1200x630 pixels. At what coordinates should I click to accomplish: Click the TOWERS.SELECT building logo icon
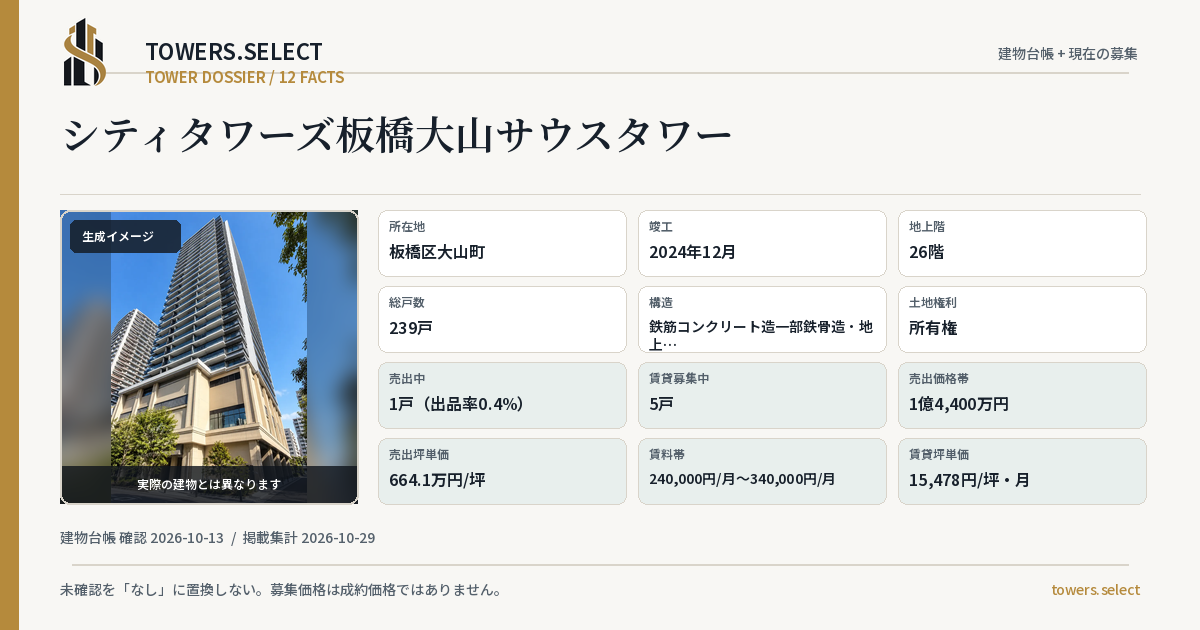[85, 52]
